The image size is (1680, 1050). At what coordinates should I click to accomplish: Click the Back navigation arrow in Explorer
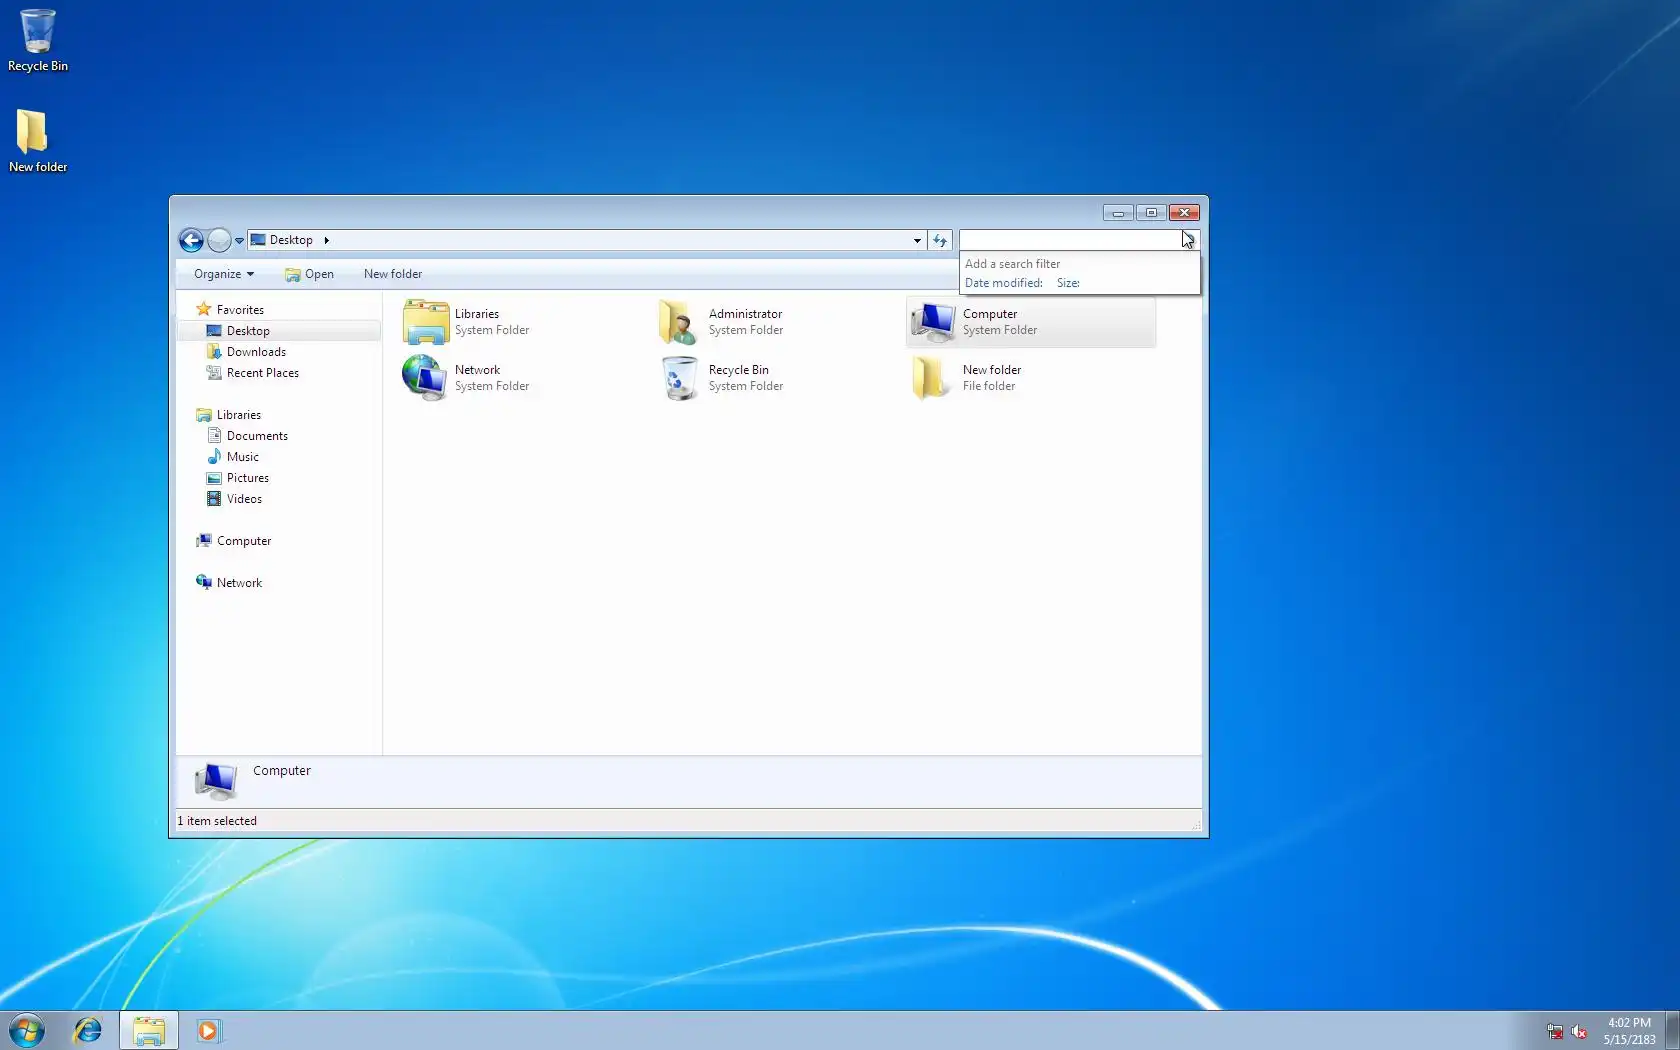(x=191, y=240)
